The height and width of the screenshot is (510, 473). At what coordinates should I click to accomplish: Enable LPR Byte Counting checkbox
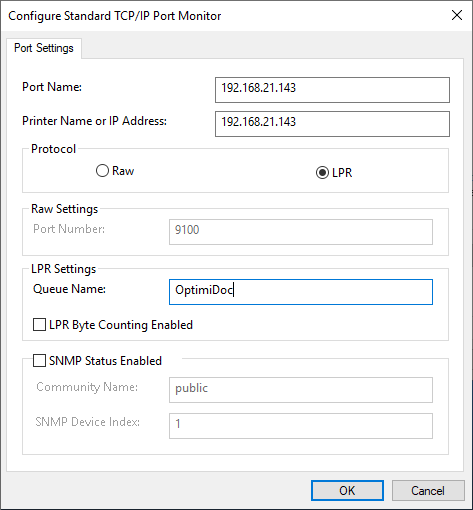click(x=39, y=325)
